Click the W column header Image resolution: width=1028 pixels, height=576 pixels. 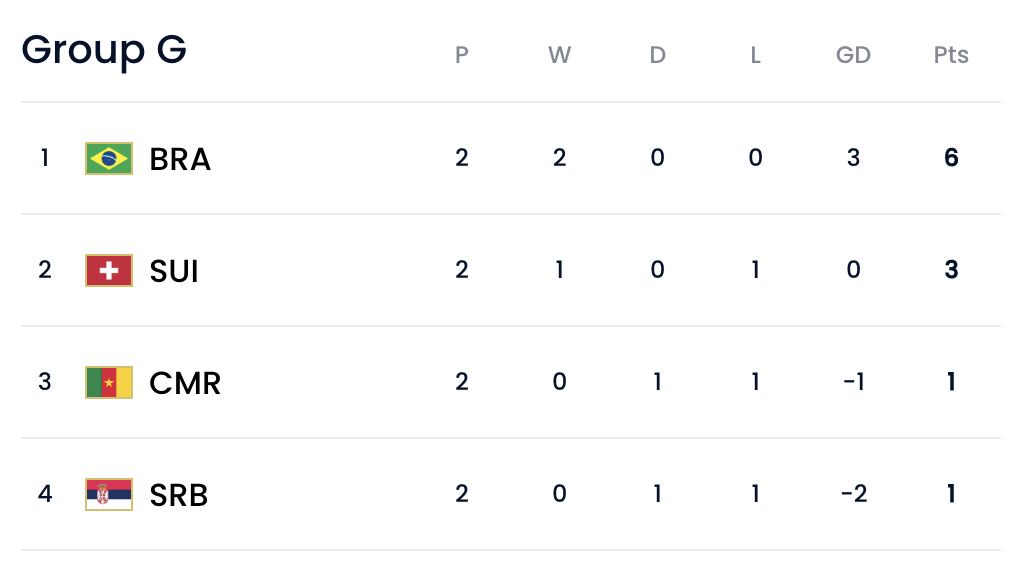pos(559,55)
